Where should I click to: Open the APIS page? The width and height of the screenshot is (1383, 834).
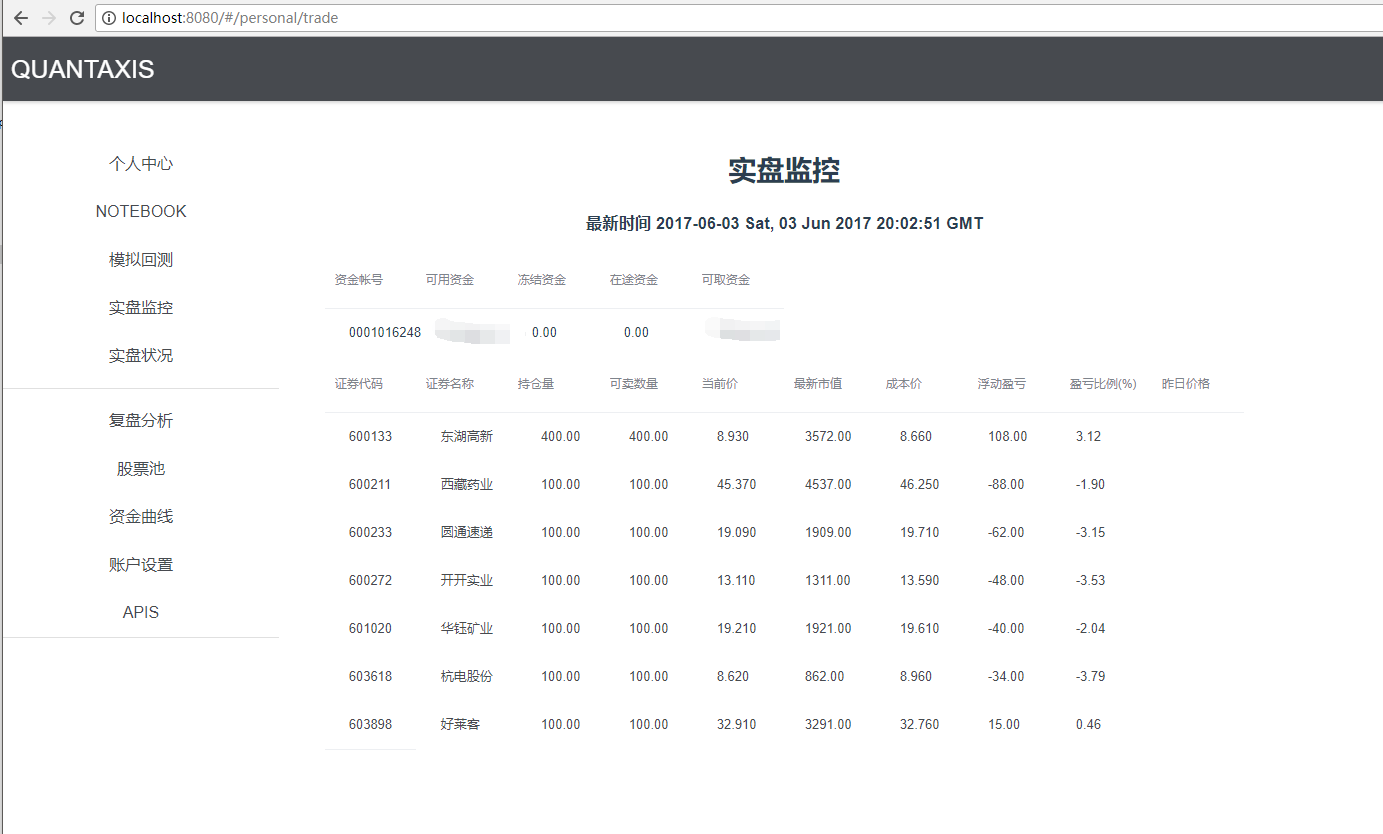[140, 611]
